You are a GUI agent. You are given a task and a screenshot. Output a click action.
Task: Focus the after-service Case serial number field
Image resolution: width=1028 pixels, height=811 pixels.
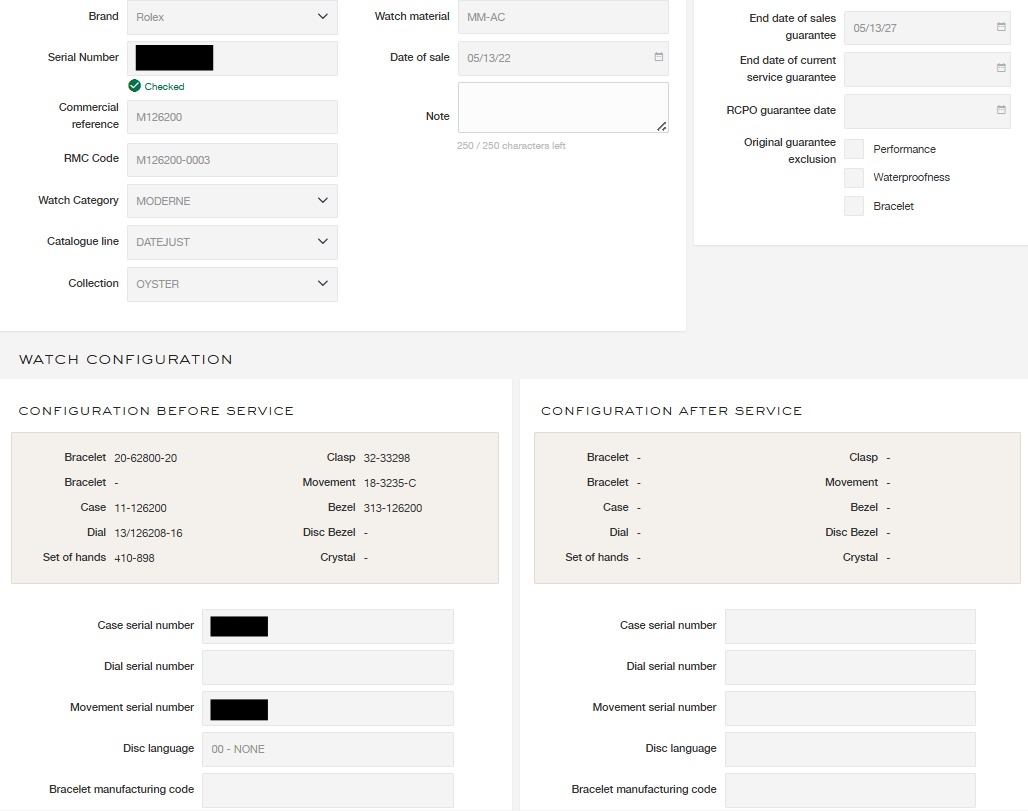click(x=849, y=626)
